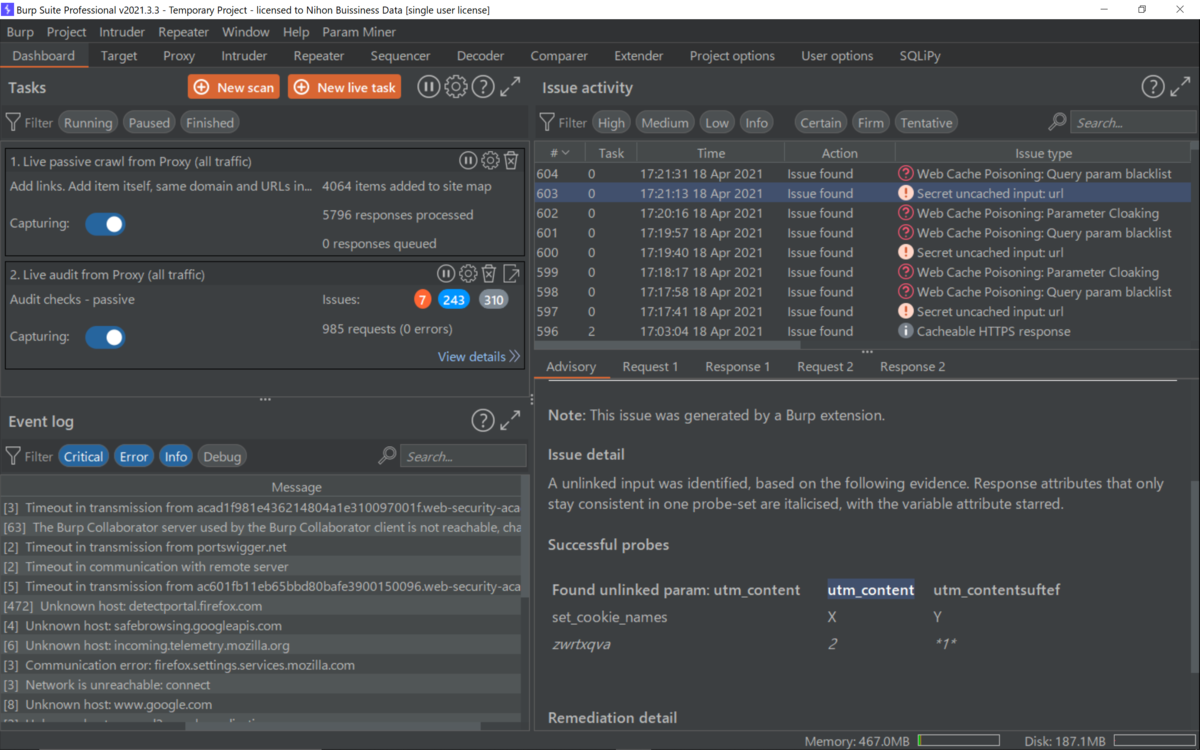The width and height of the screenshot is (1200, 750).
Task: Open the help icon in the Issue activity header
Action: [1153, 87]
